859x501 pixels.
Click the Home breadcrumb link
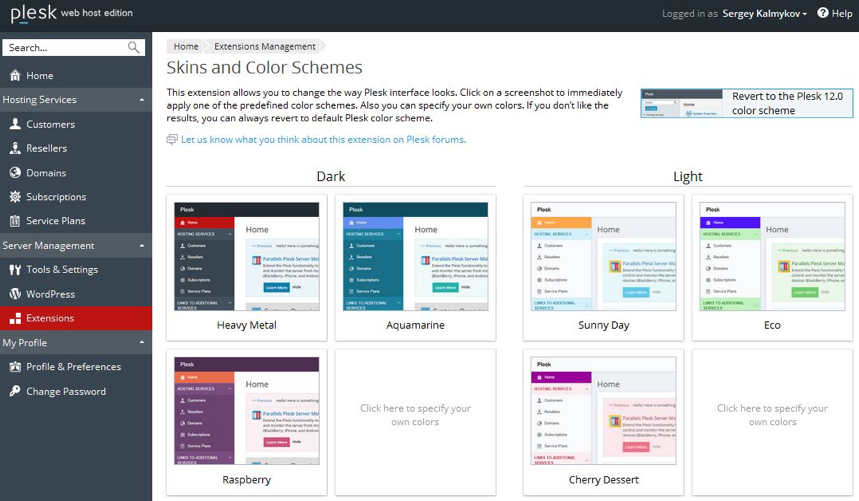(x=186, y=47)
